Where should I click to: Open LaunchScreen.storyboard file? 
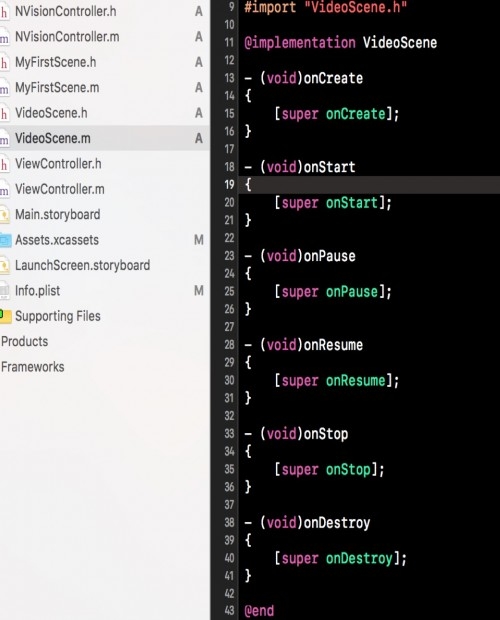[82, 265]
